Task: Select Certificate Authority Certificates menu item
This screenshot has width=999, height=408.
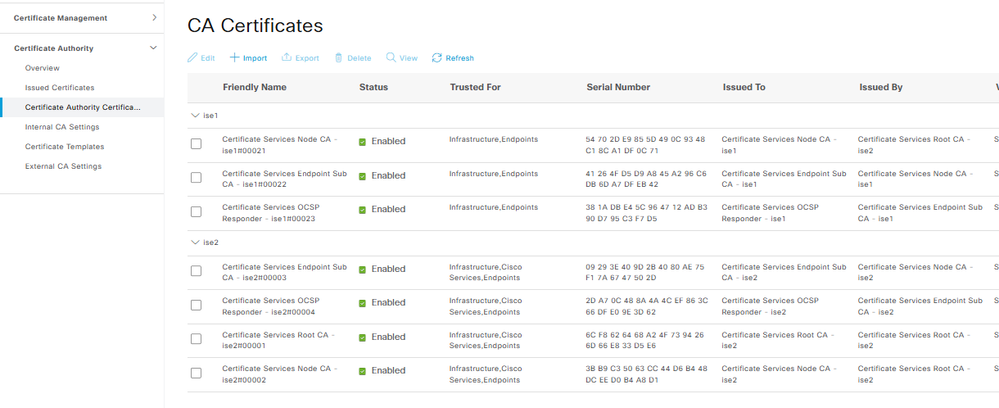Action: coord(83,108)
